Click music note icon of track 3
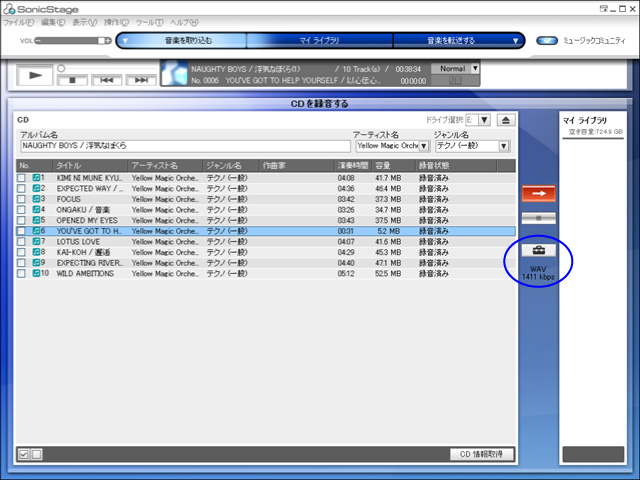This screenshot has width=640, height=480. pyautogui.click(x=36, y=199)
